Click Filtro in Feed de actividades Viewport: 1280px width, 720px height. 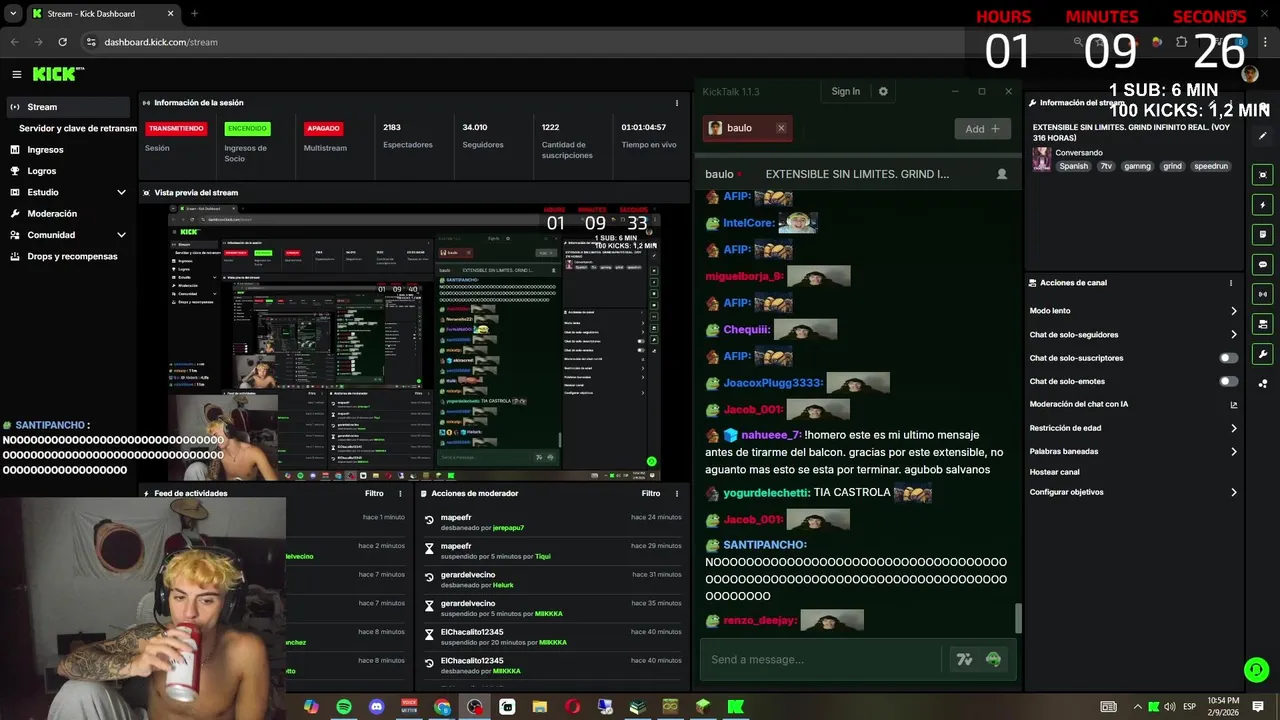coord(374,493)
